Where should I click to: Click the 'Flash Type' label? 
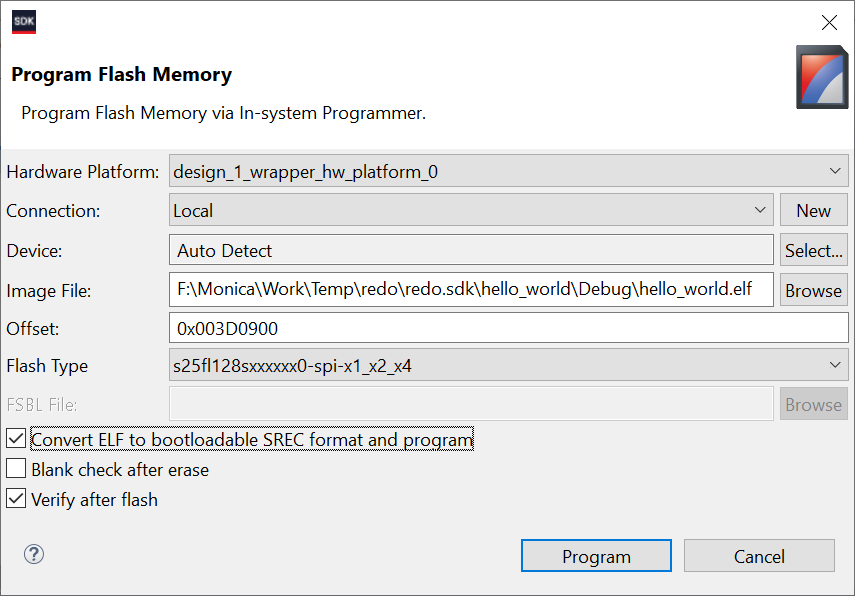click(47, 365)
